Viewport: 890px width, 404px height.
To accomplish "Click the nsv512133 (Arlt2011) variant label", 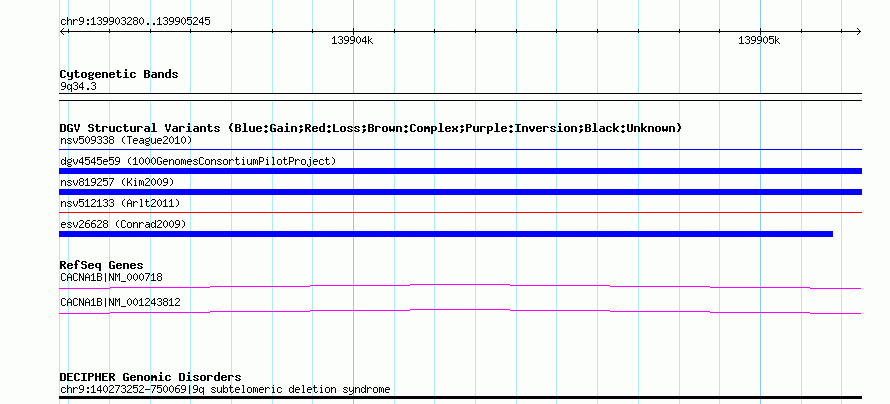I will click(x=120, y=203).
